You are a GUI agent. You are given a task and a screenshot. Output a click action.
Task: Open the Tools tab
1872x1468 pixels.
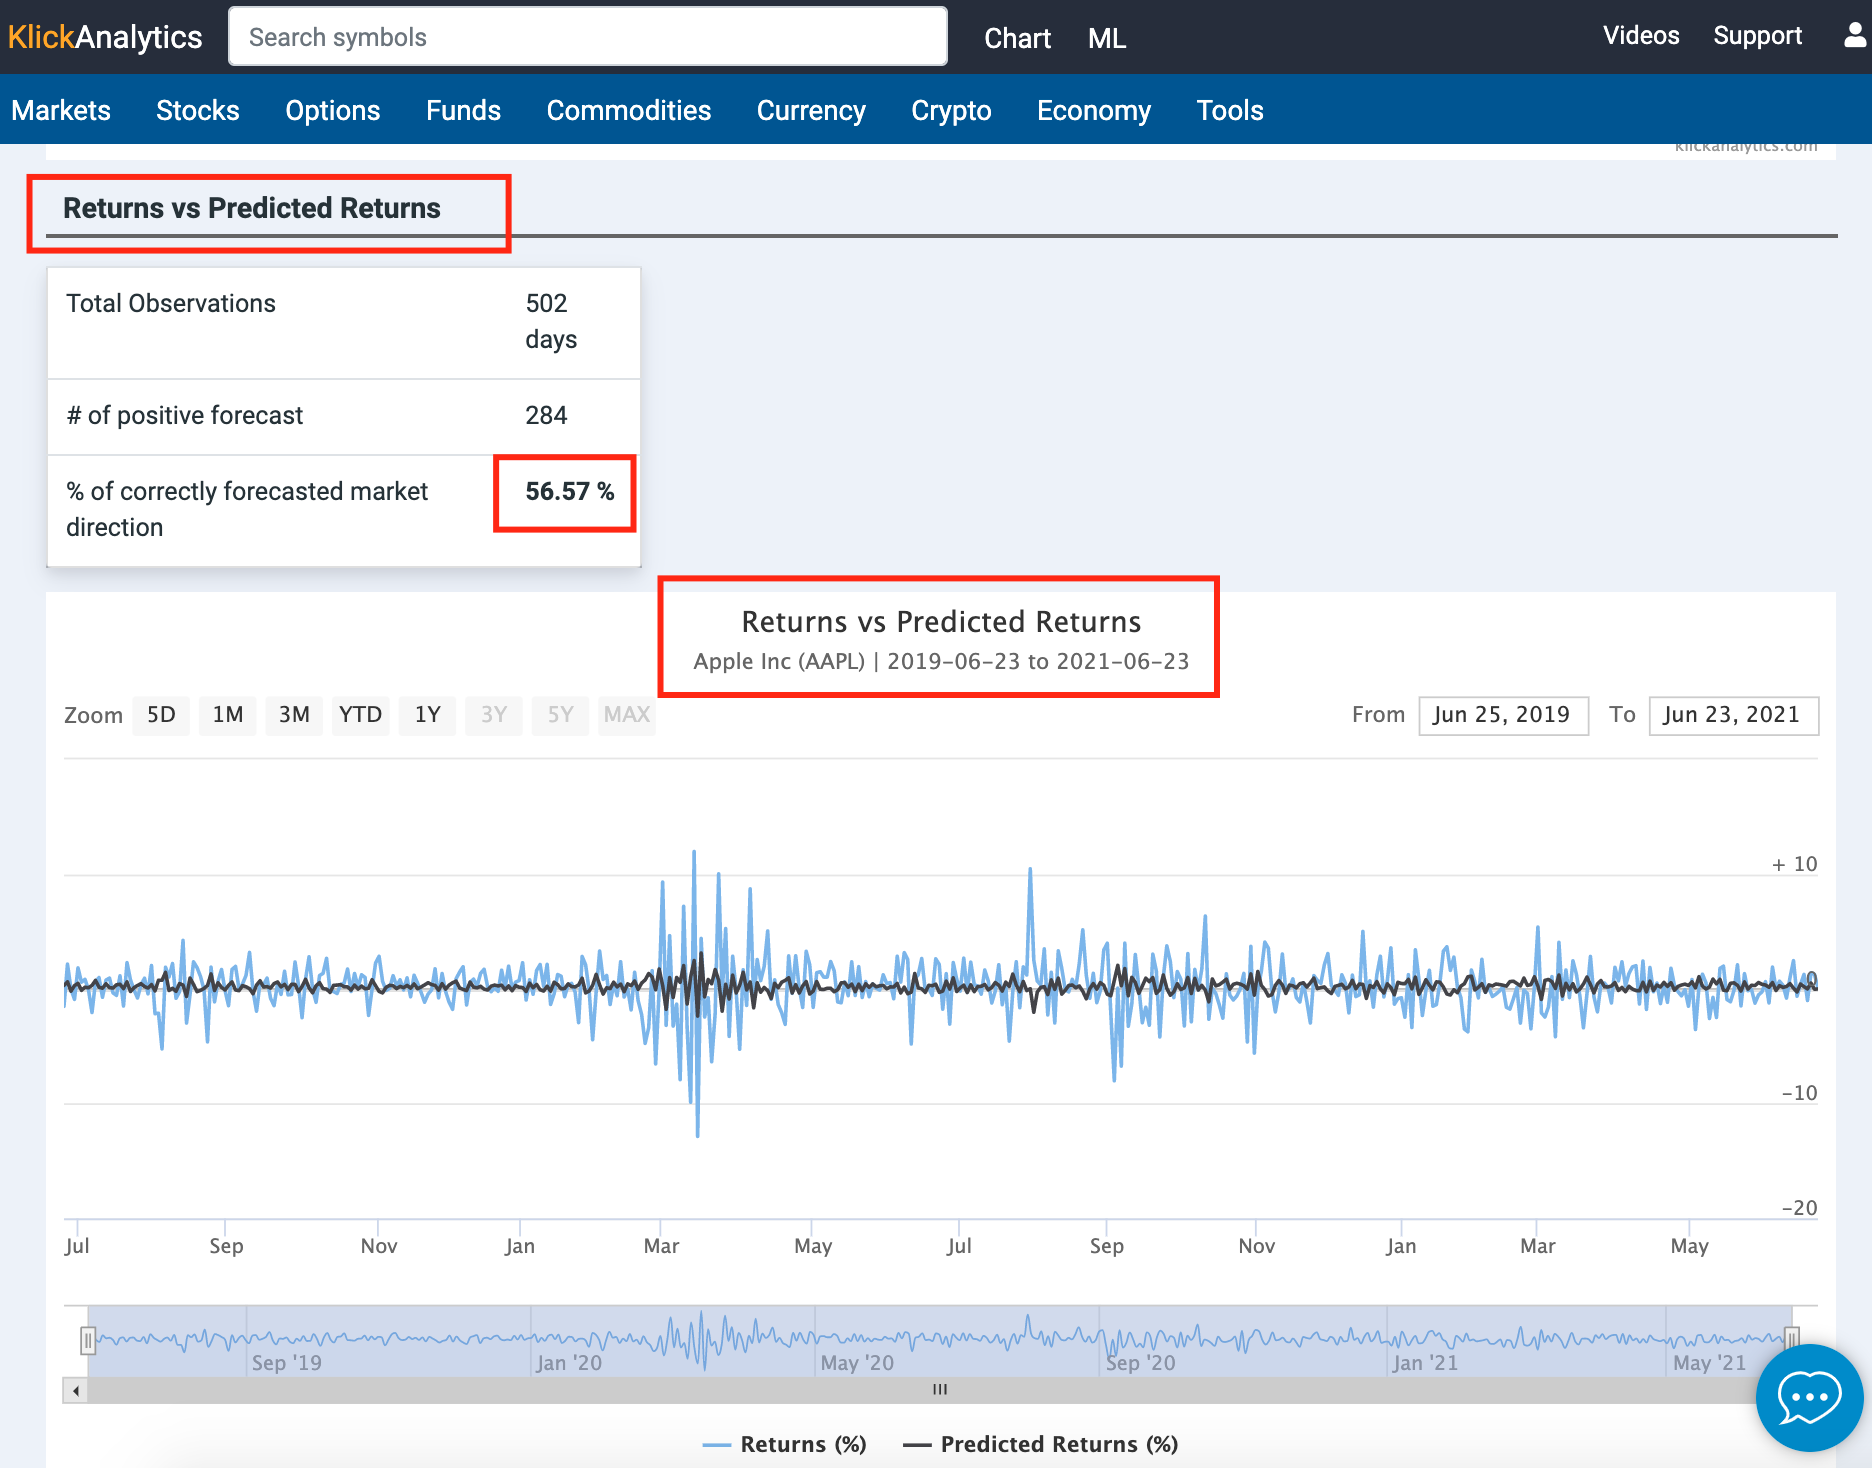point(1230,110)
